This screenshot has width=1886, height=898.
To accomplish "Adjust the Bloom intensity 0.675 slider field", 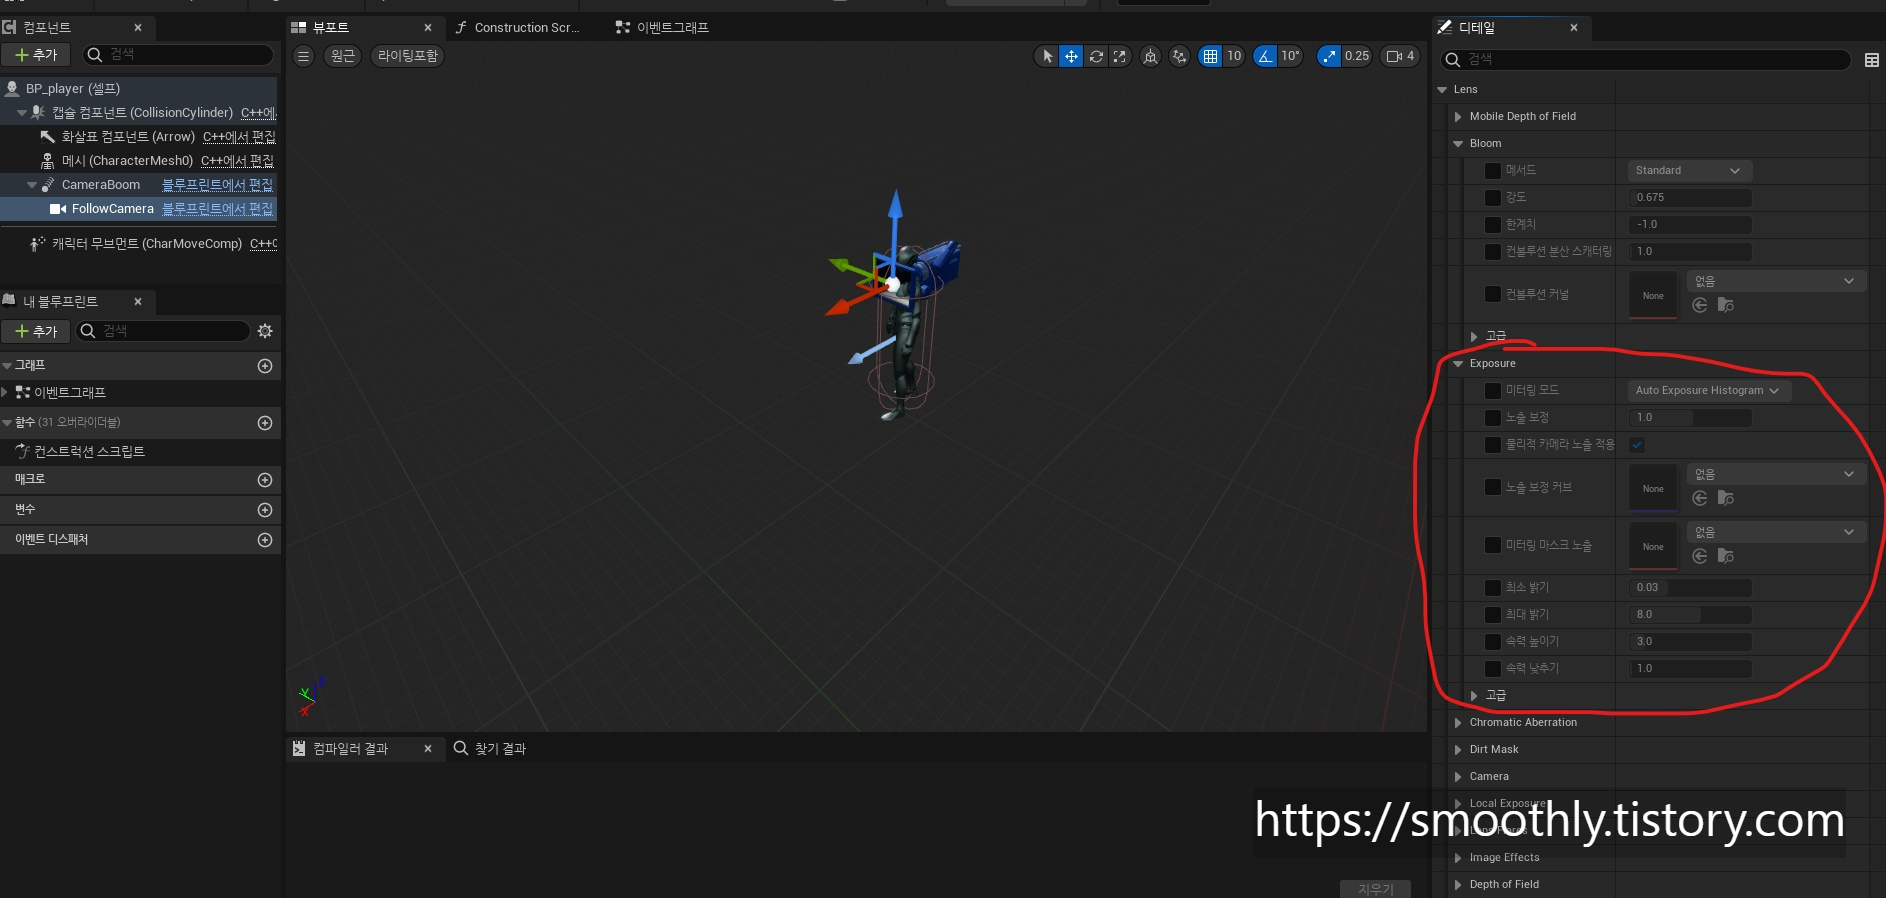I will pos(1690,198).
